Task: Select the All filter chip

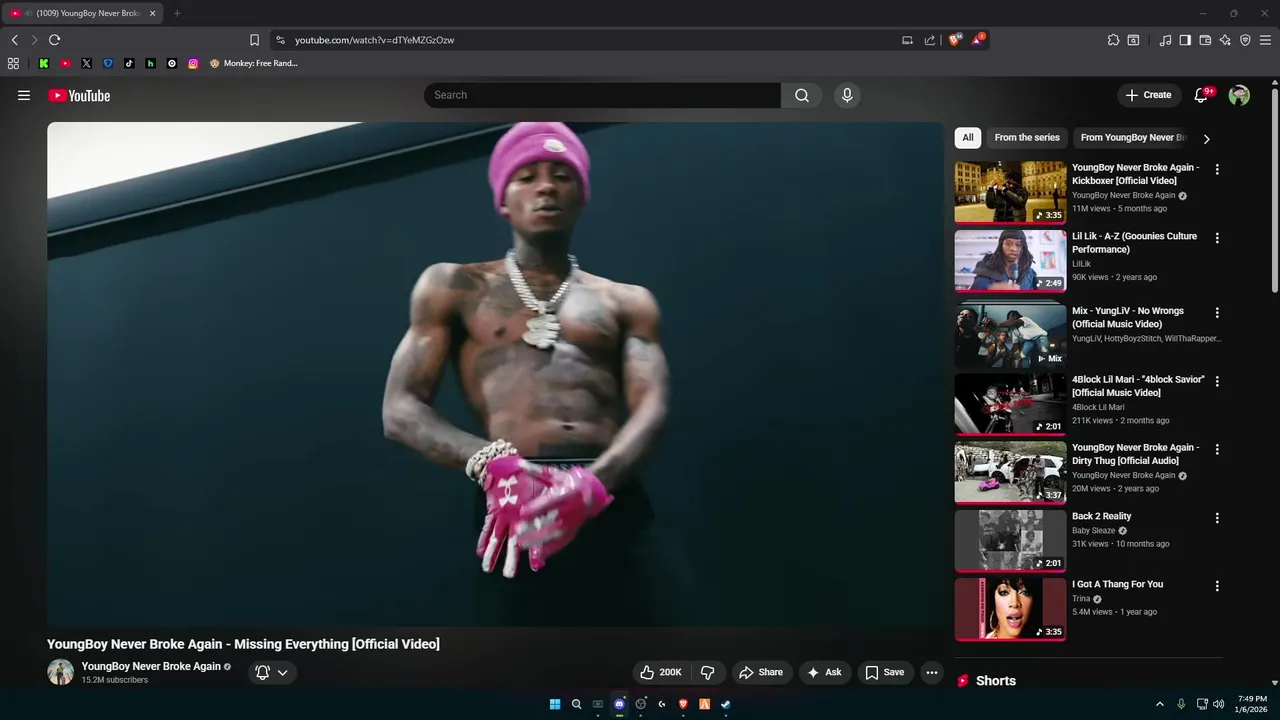Action: click(x=968, y=138)
